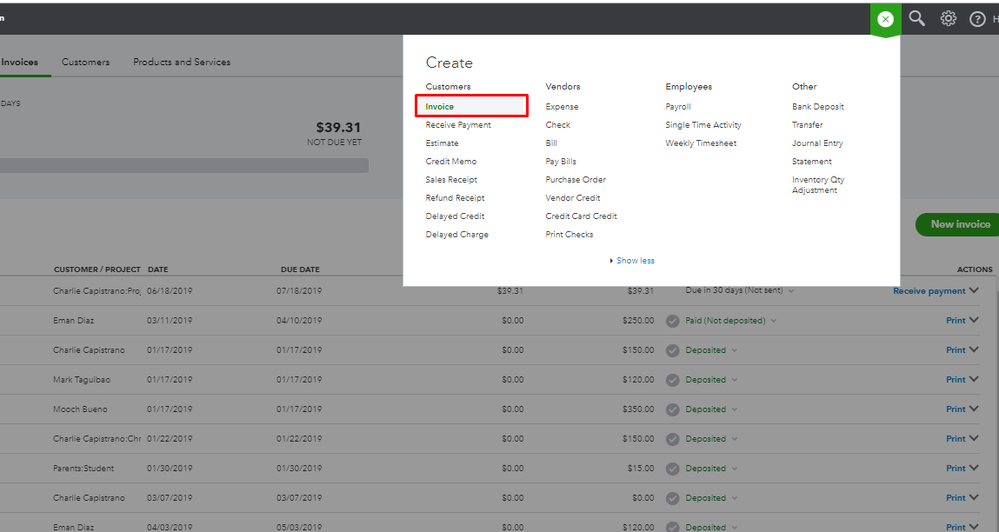Open the Customers tab
This screenshot has width=999, height=532.
pos(86,62)
